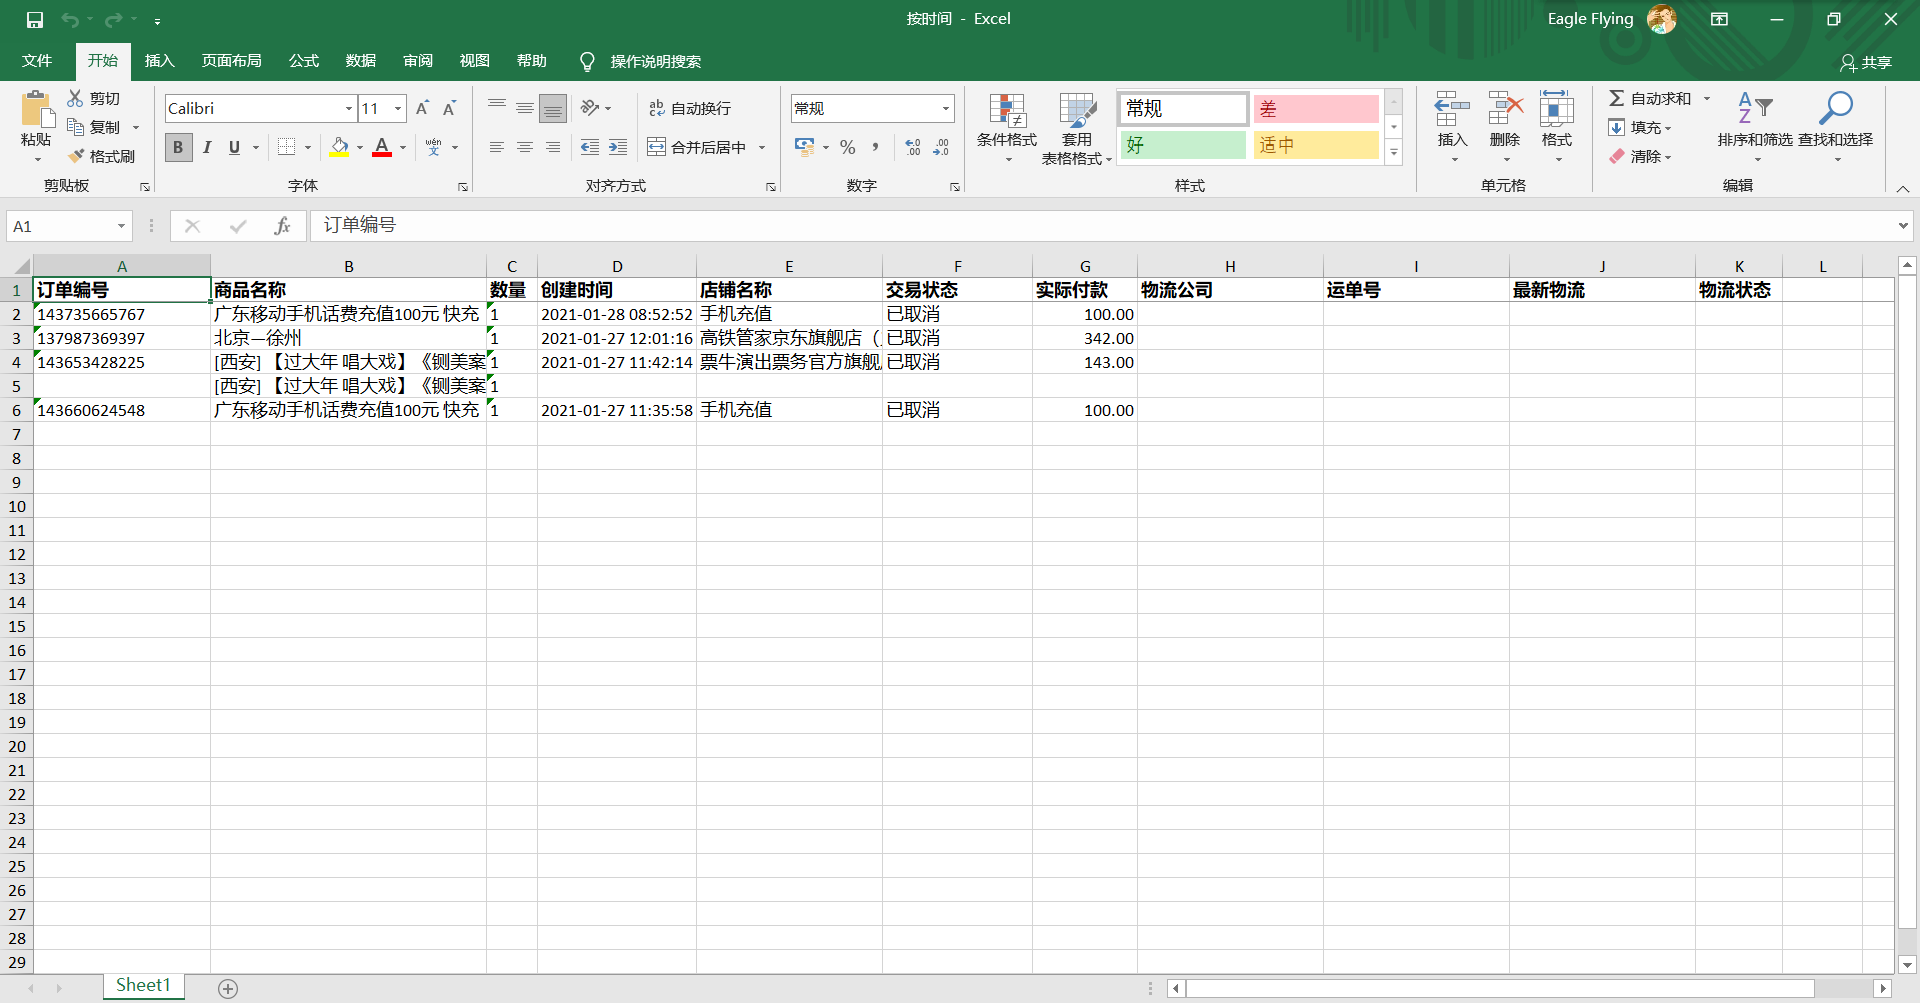This screenshot has height=1003, width=1920.
Task: Click Find & Select (查找和选择)
Action: click(x=1835, y=127)
